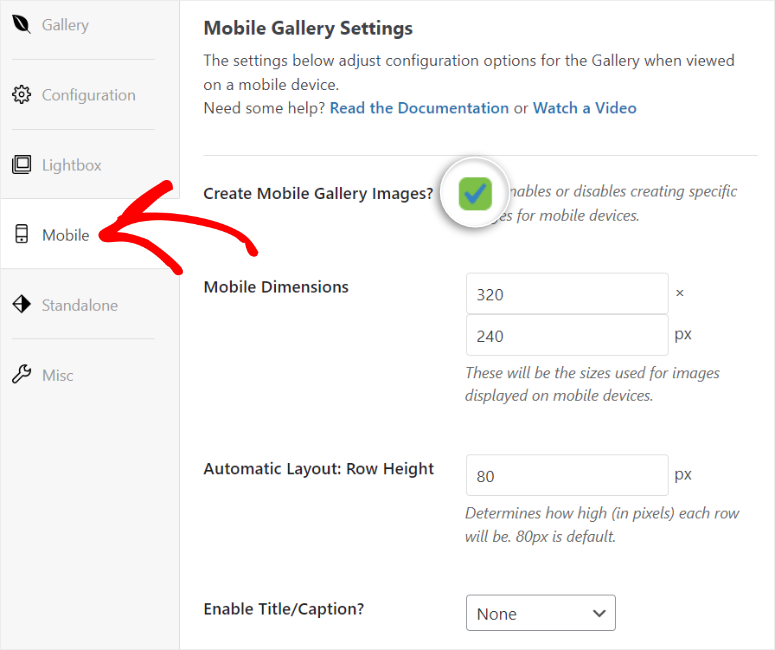Open the Configuration tab

[x=88, y=95]
